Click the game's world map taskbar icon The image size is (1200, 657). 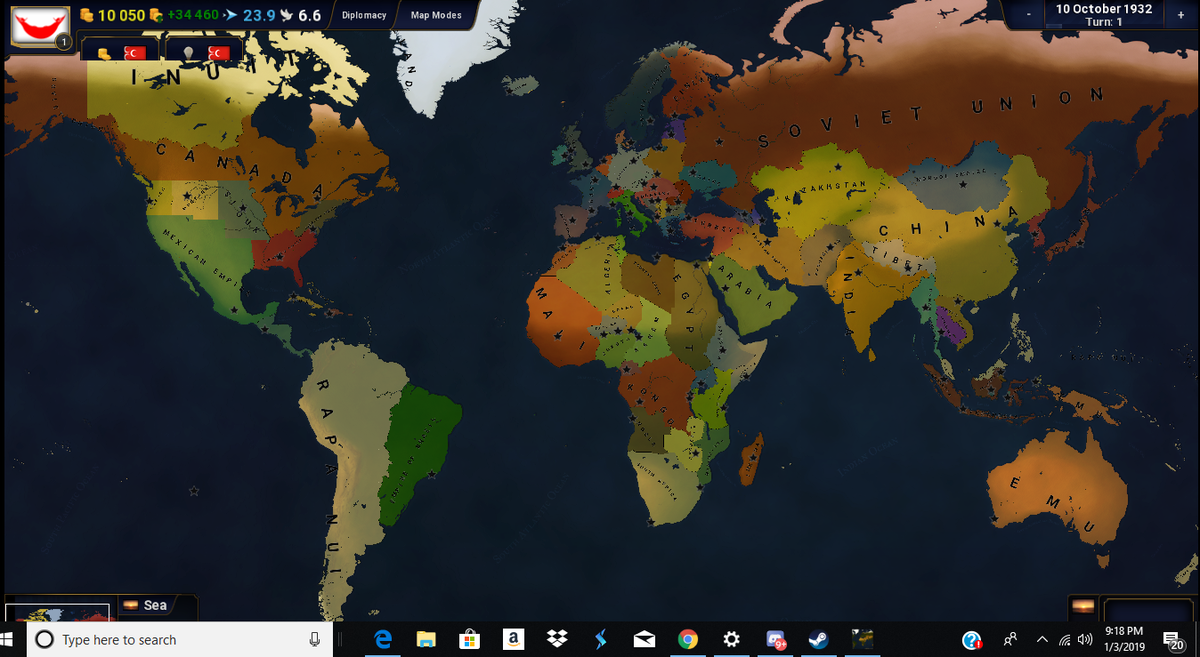pyautogui.click(x=862, y=639)
